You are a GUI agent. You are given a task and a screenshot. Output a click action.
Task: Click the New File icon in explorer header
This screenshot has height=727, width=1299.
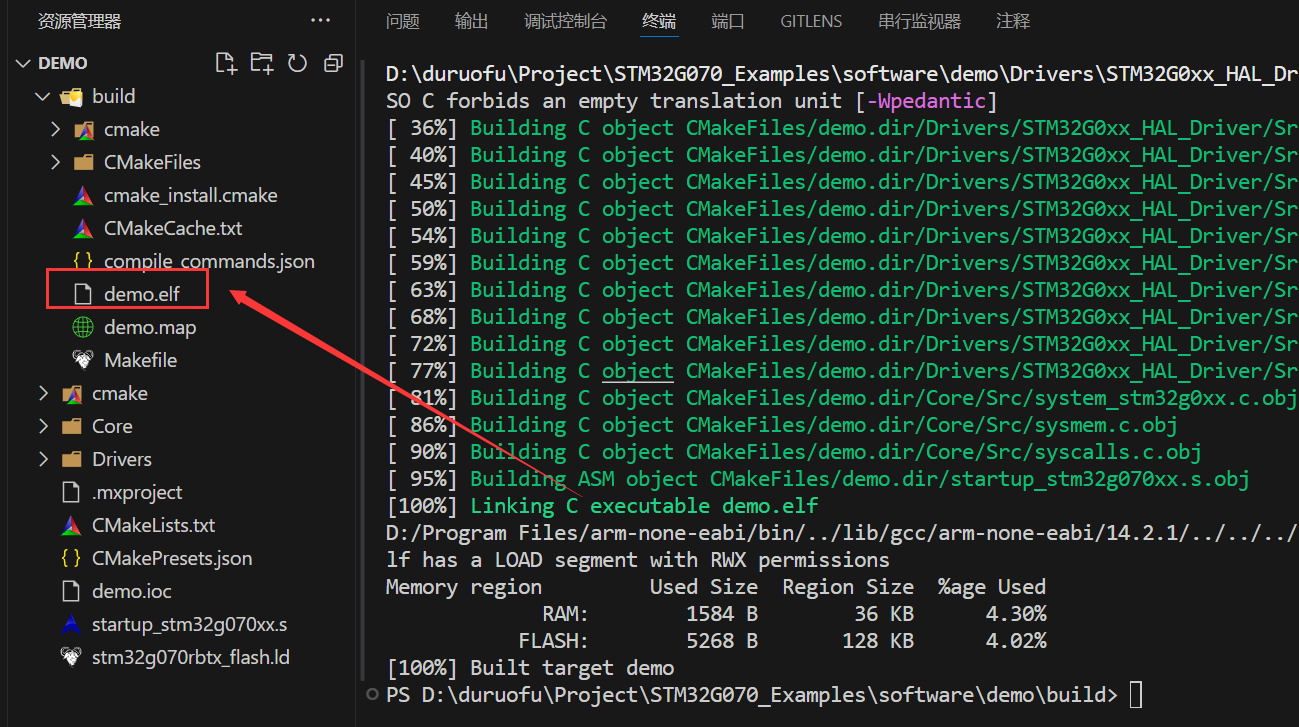point(227,63)
